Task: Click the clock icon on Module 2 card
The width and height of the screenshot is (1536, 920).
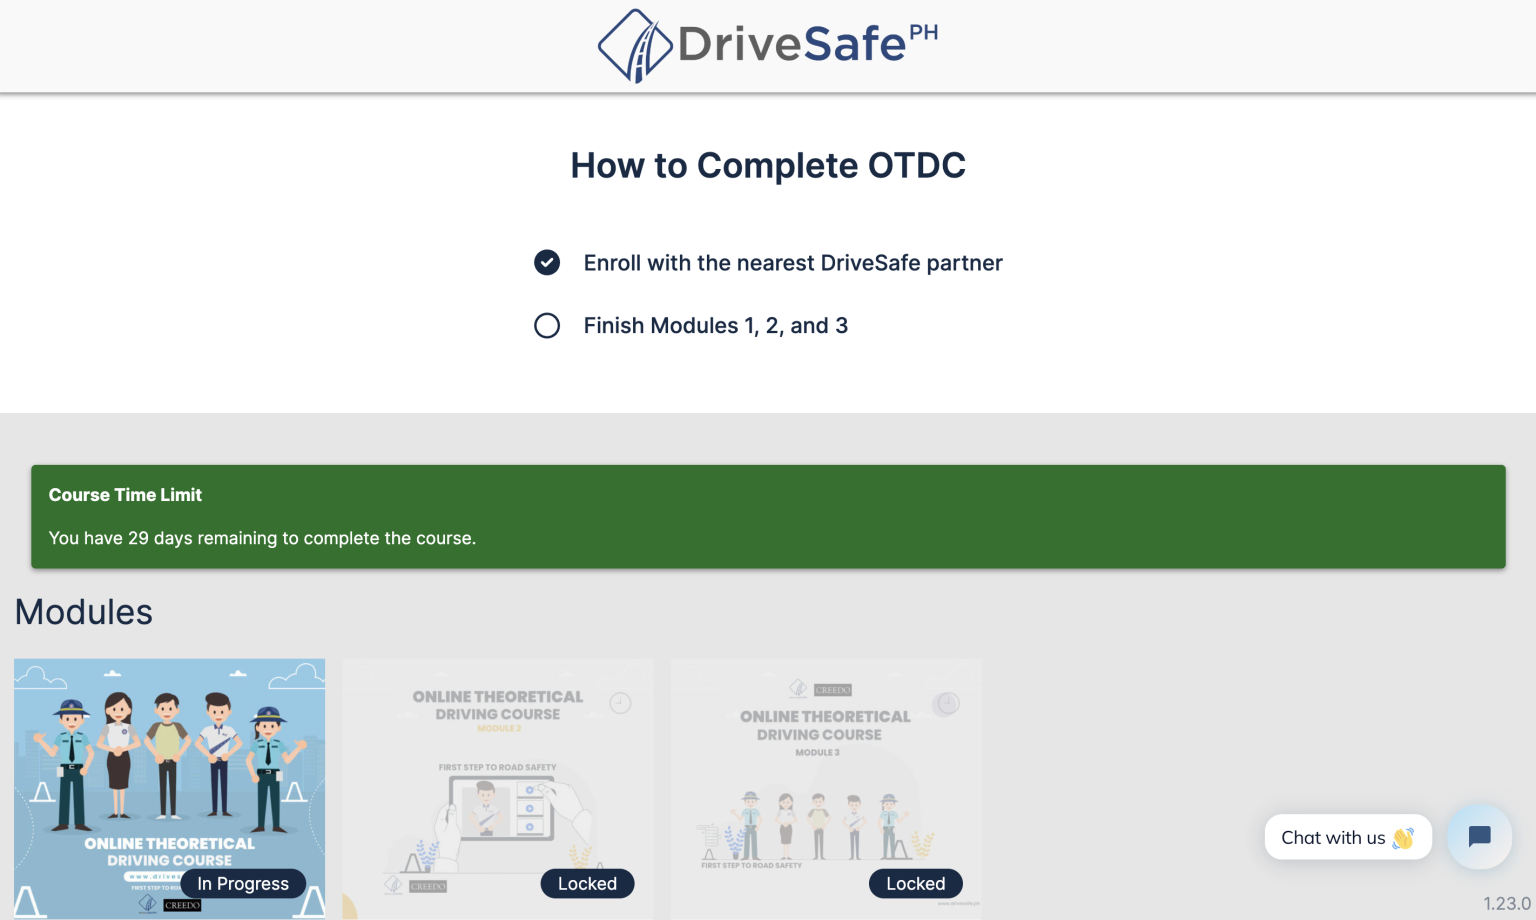Action: click(x=620, y=703)
